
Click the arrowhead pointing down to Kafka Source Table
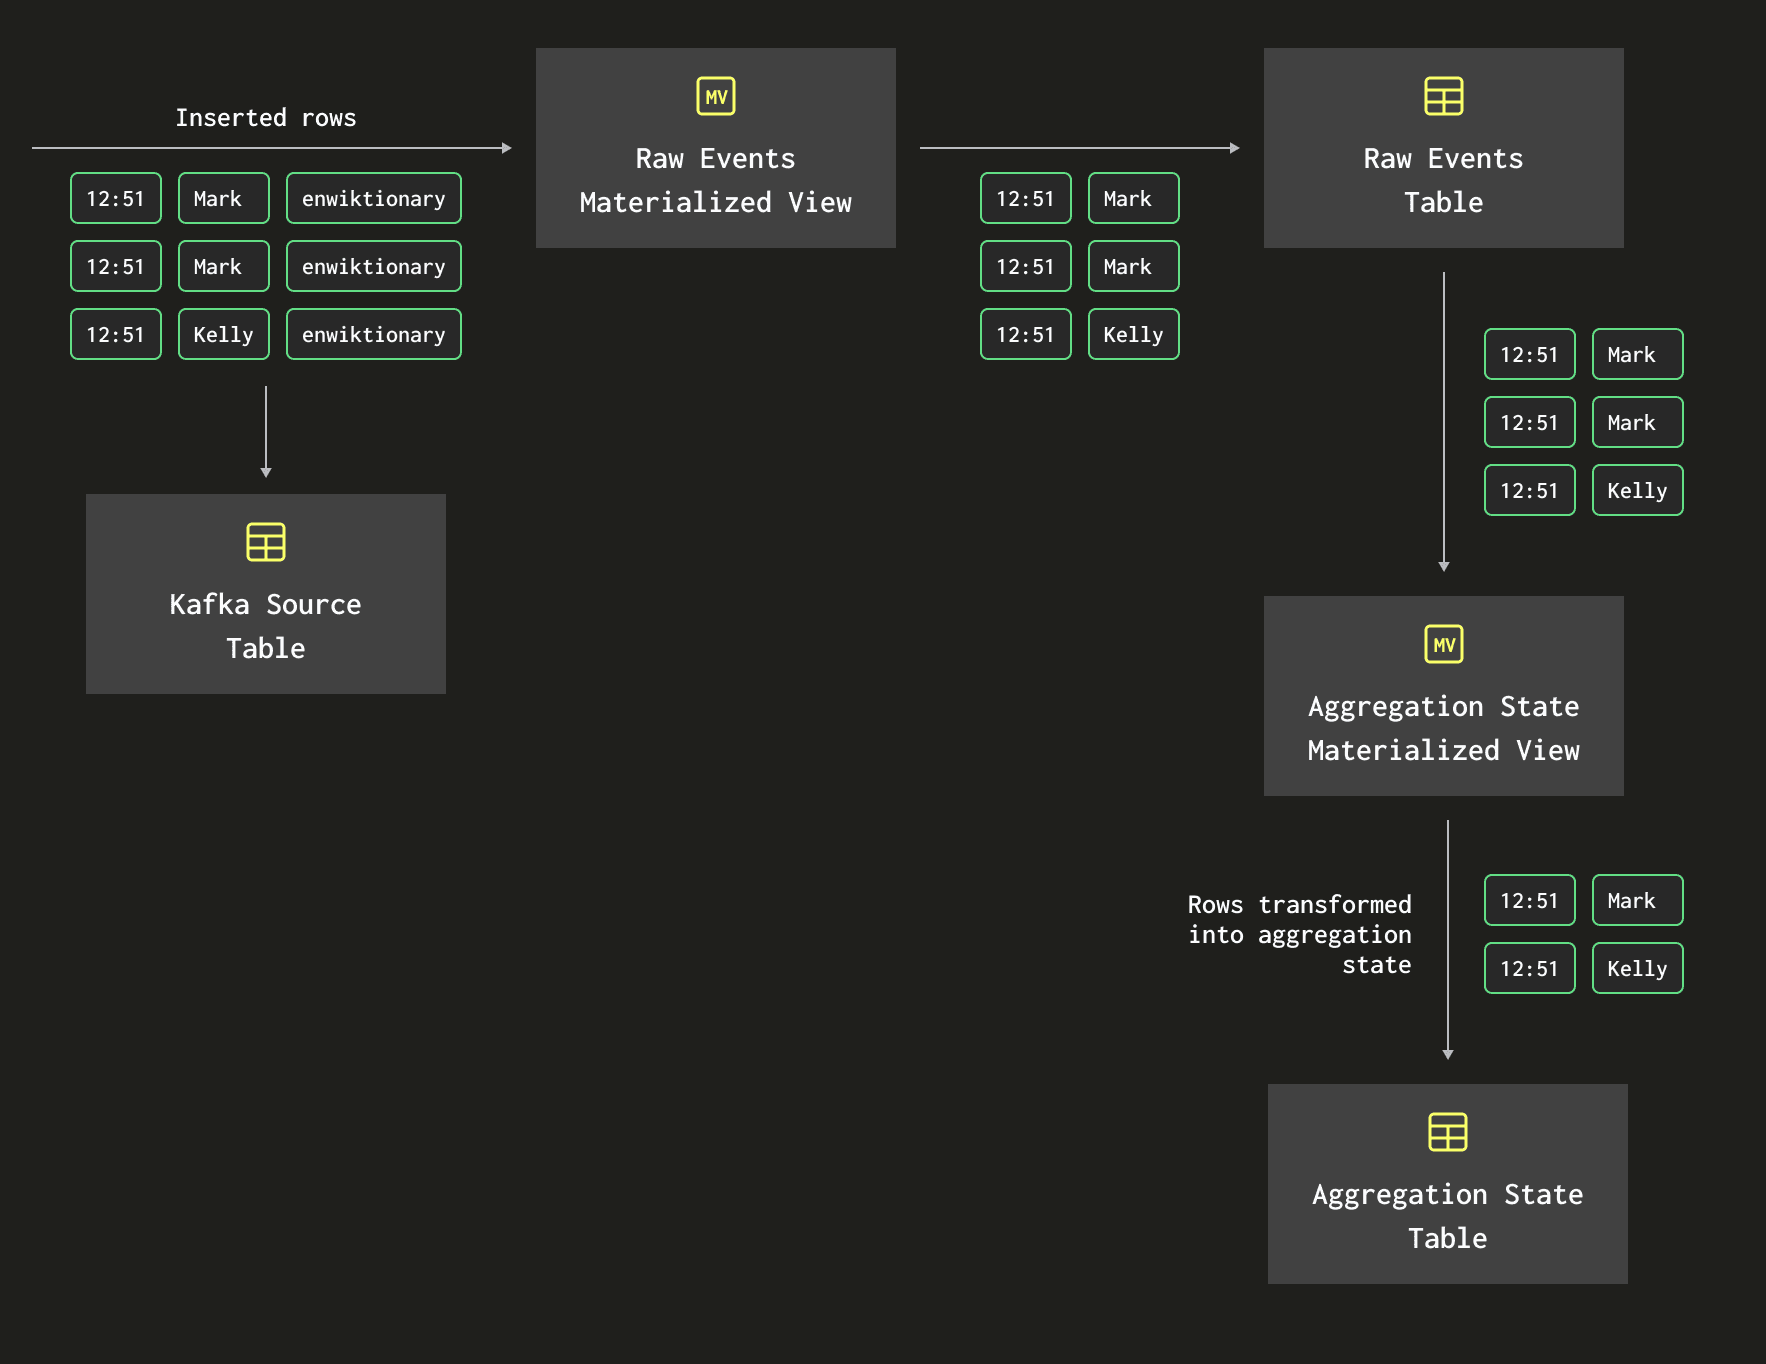[x=266, y=472]
